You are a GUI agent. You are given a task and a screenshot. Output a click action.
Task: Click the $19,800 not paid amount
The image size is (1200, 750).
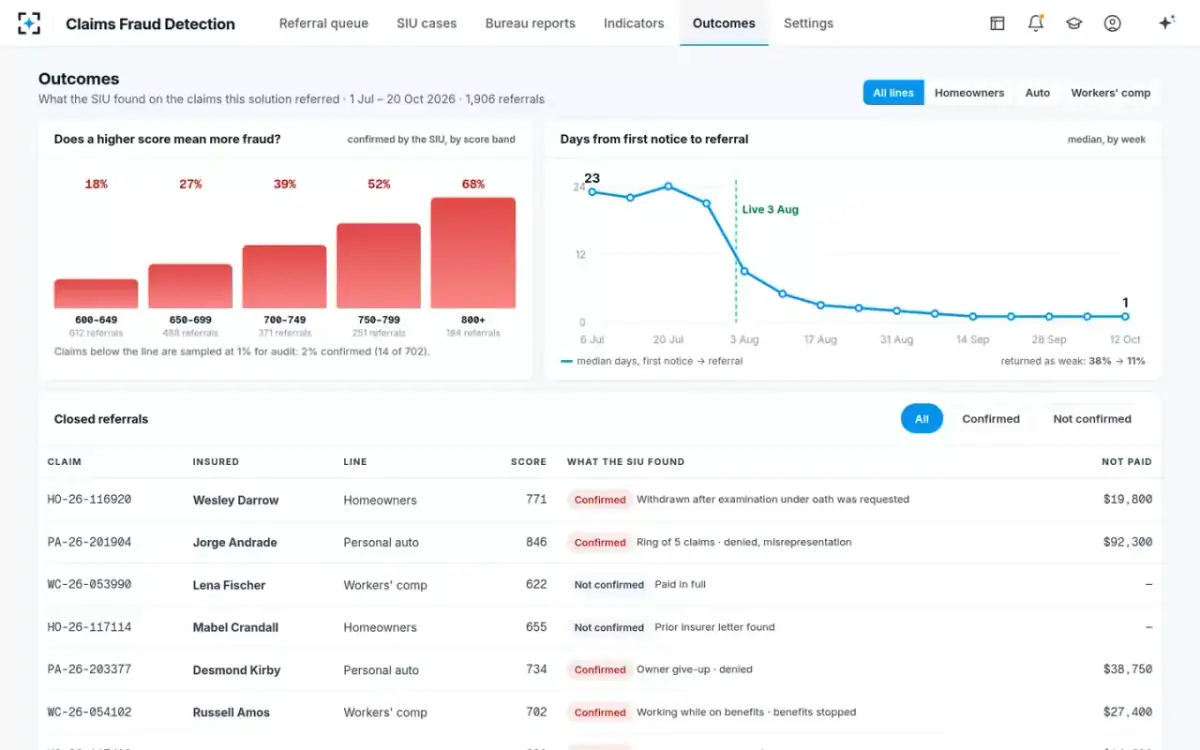[x=1127, y=499]
